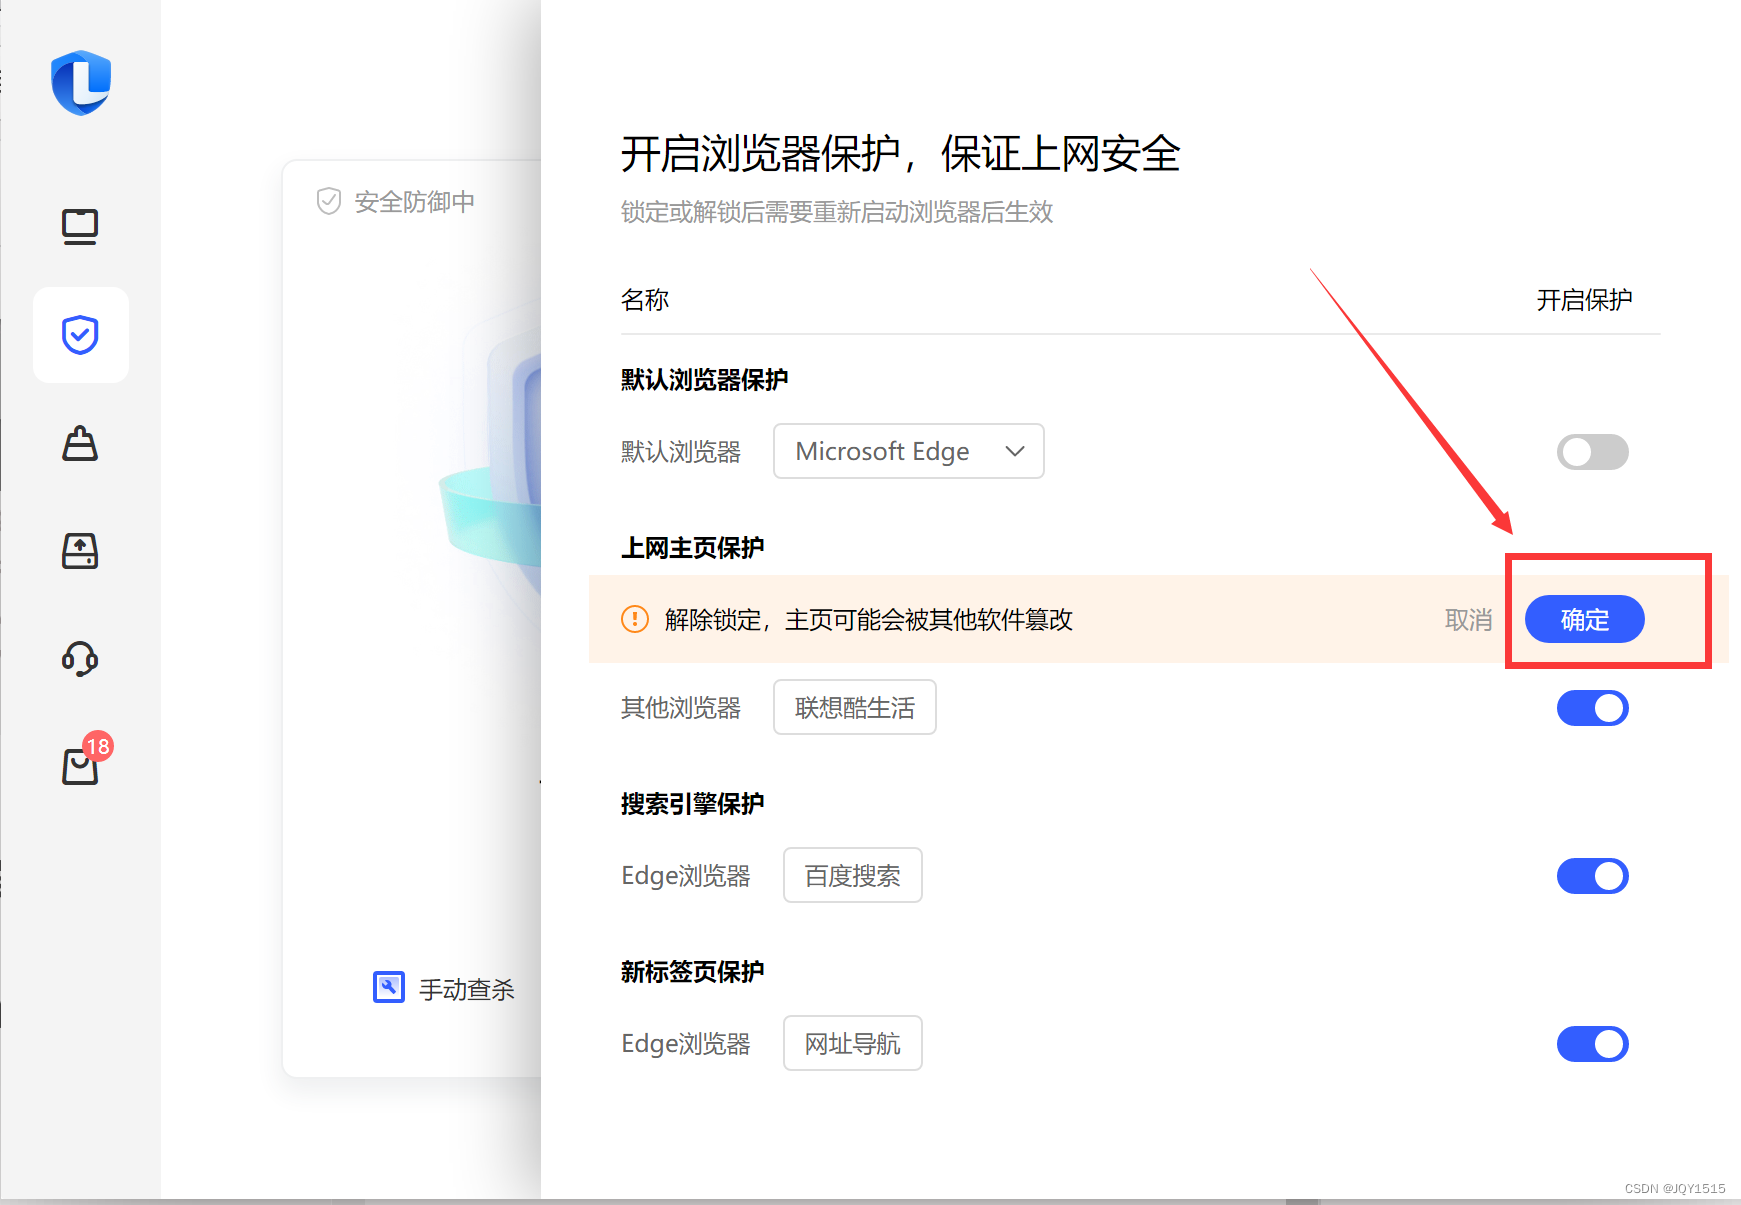The image size is (1741, 1205).
Task: Click the 网址导航 new tab field
Action: [x=853, y=1043]
